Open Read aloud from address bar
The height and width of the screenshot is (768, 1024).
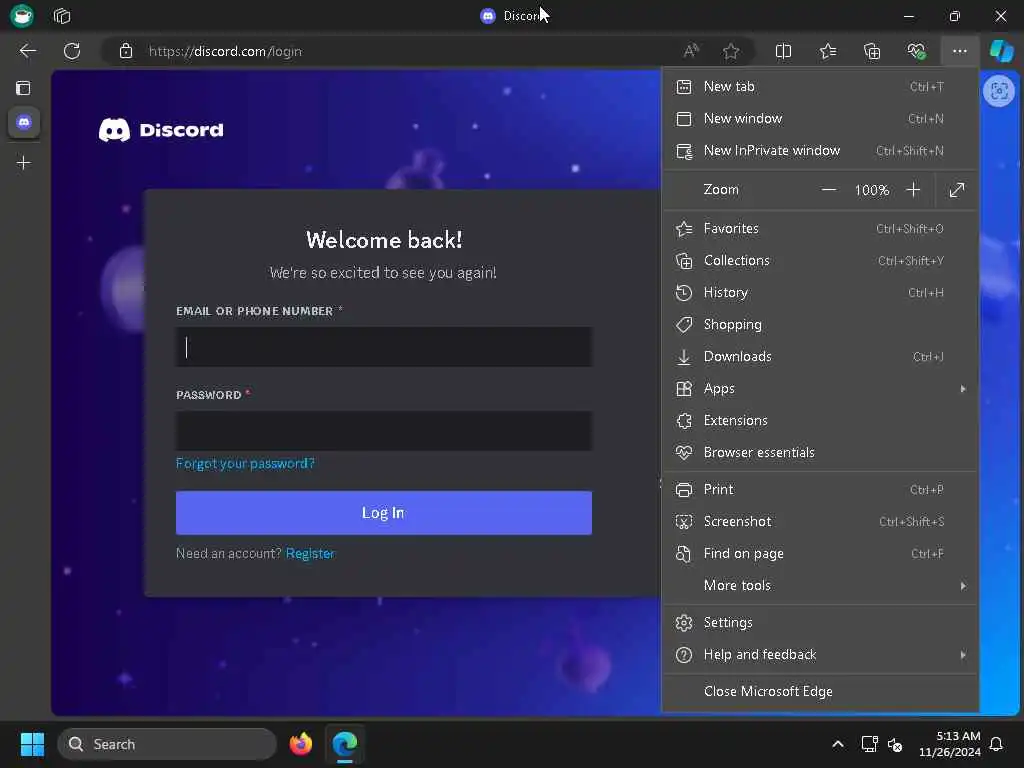point(691,51)
